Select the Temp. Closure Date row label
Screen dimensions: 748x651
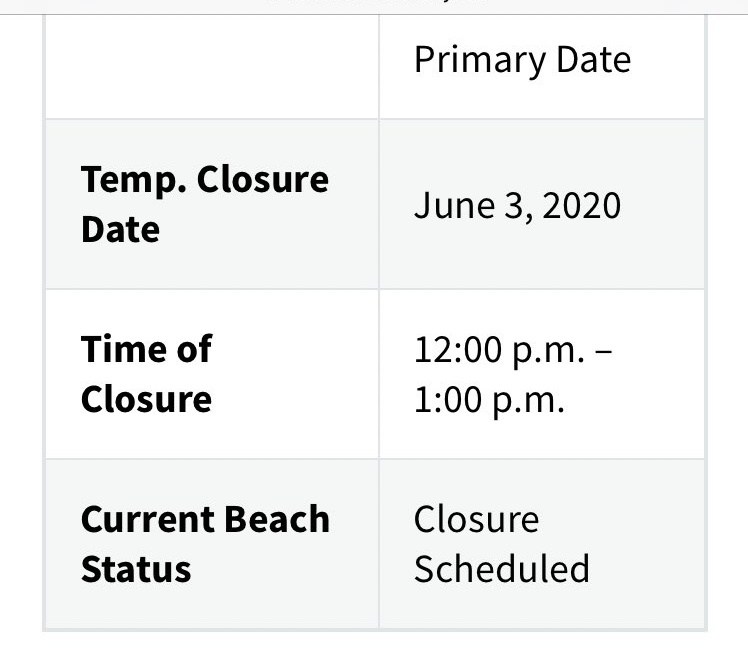pos(204,204)
